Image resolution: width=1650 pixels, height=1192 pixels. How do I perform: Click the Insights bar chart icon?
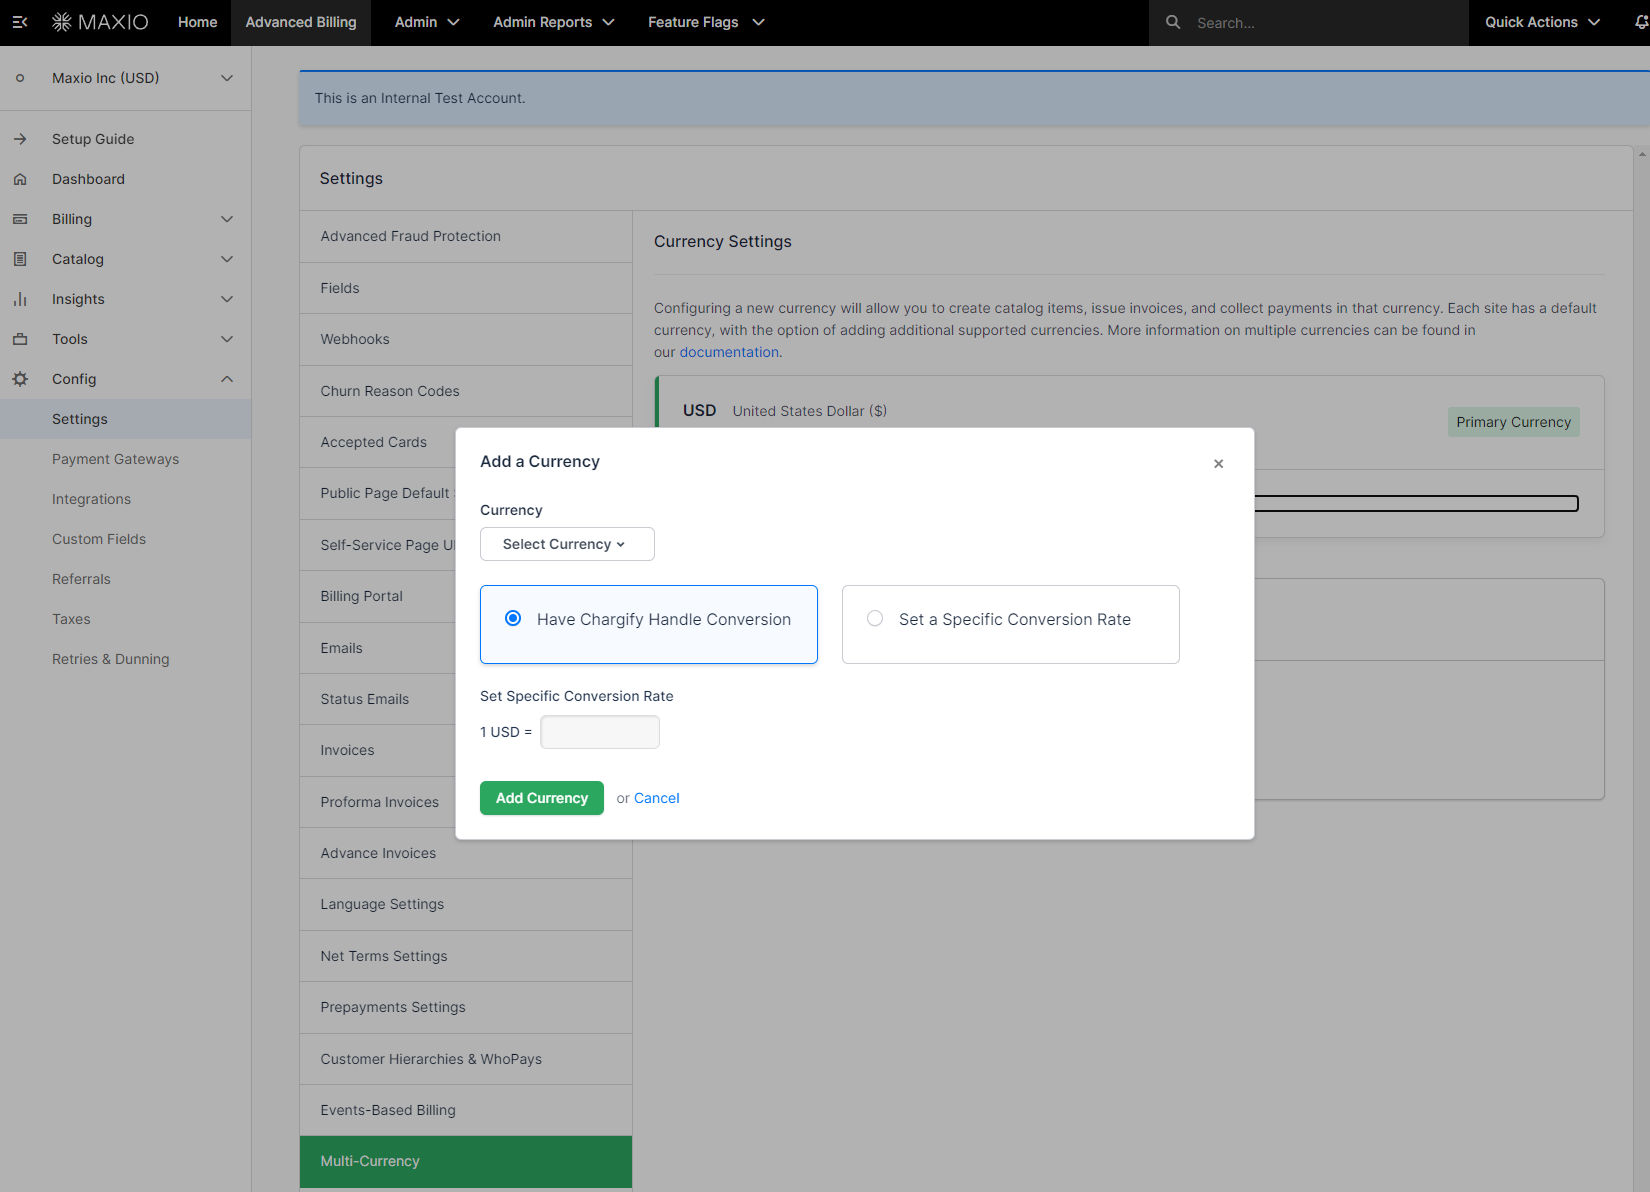click(x=20, y=299)
